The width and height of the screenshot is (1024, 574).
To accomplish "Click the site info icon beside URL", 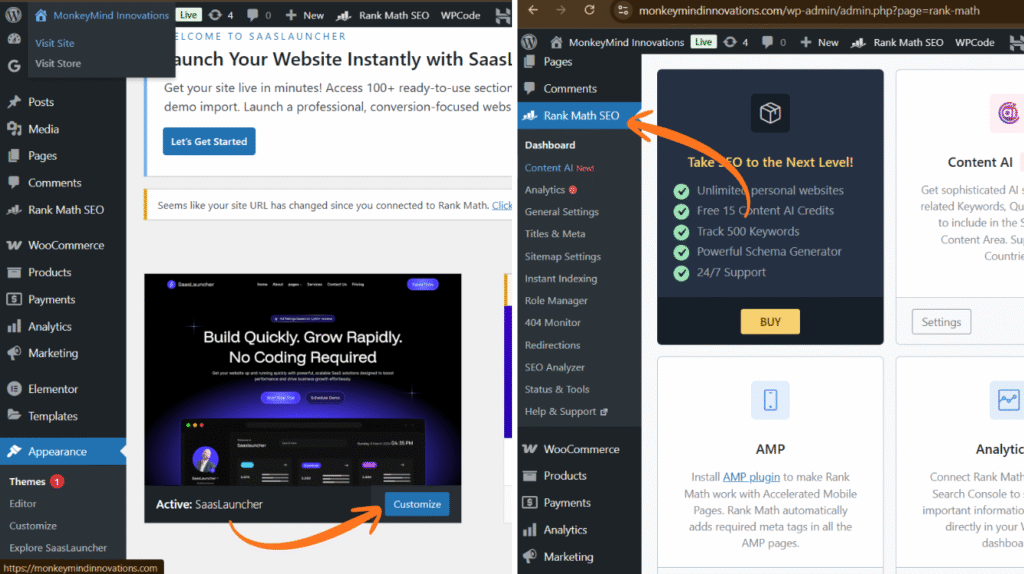I will click(621, 11).
